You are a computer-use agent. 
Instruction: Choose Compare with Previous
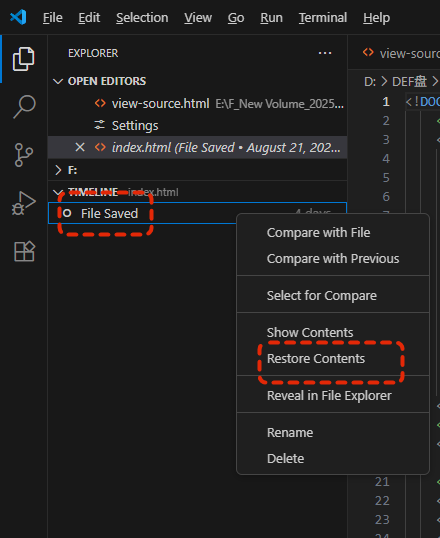point(333,258)
